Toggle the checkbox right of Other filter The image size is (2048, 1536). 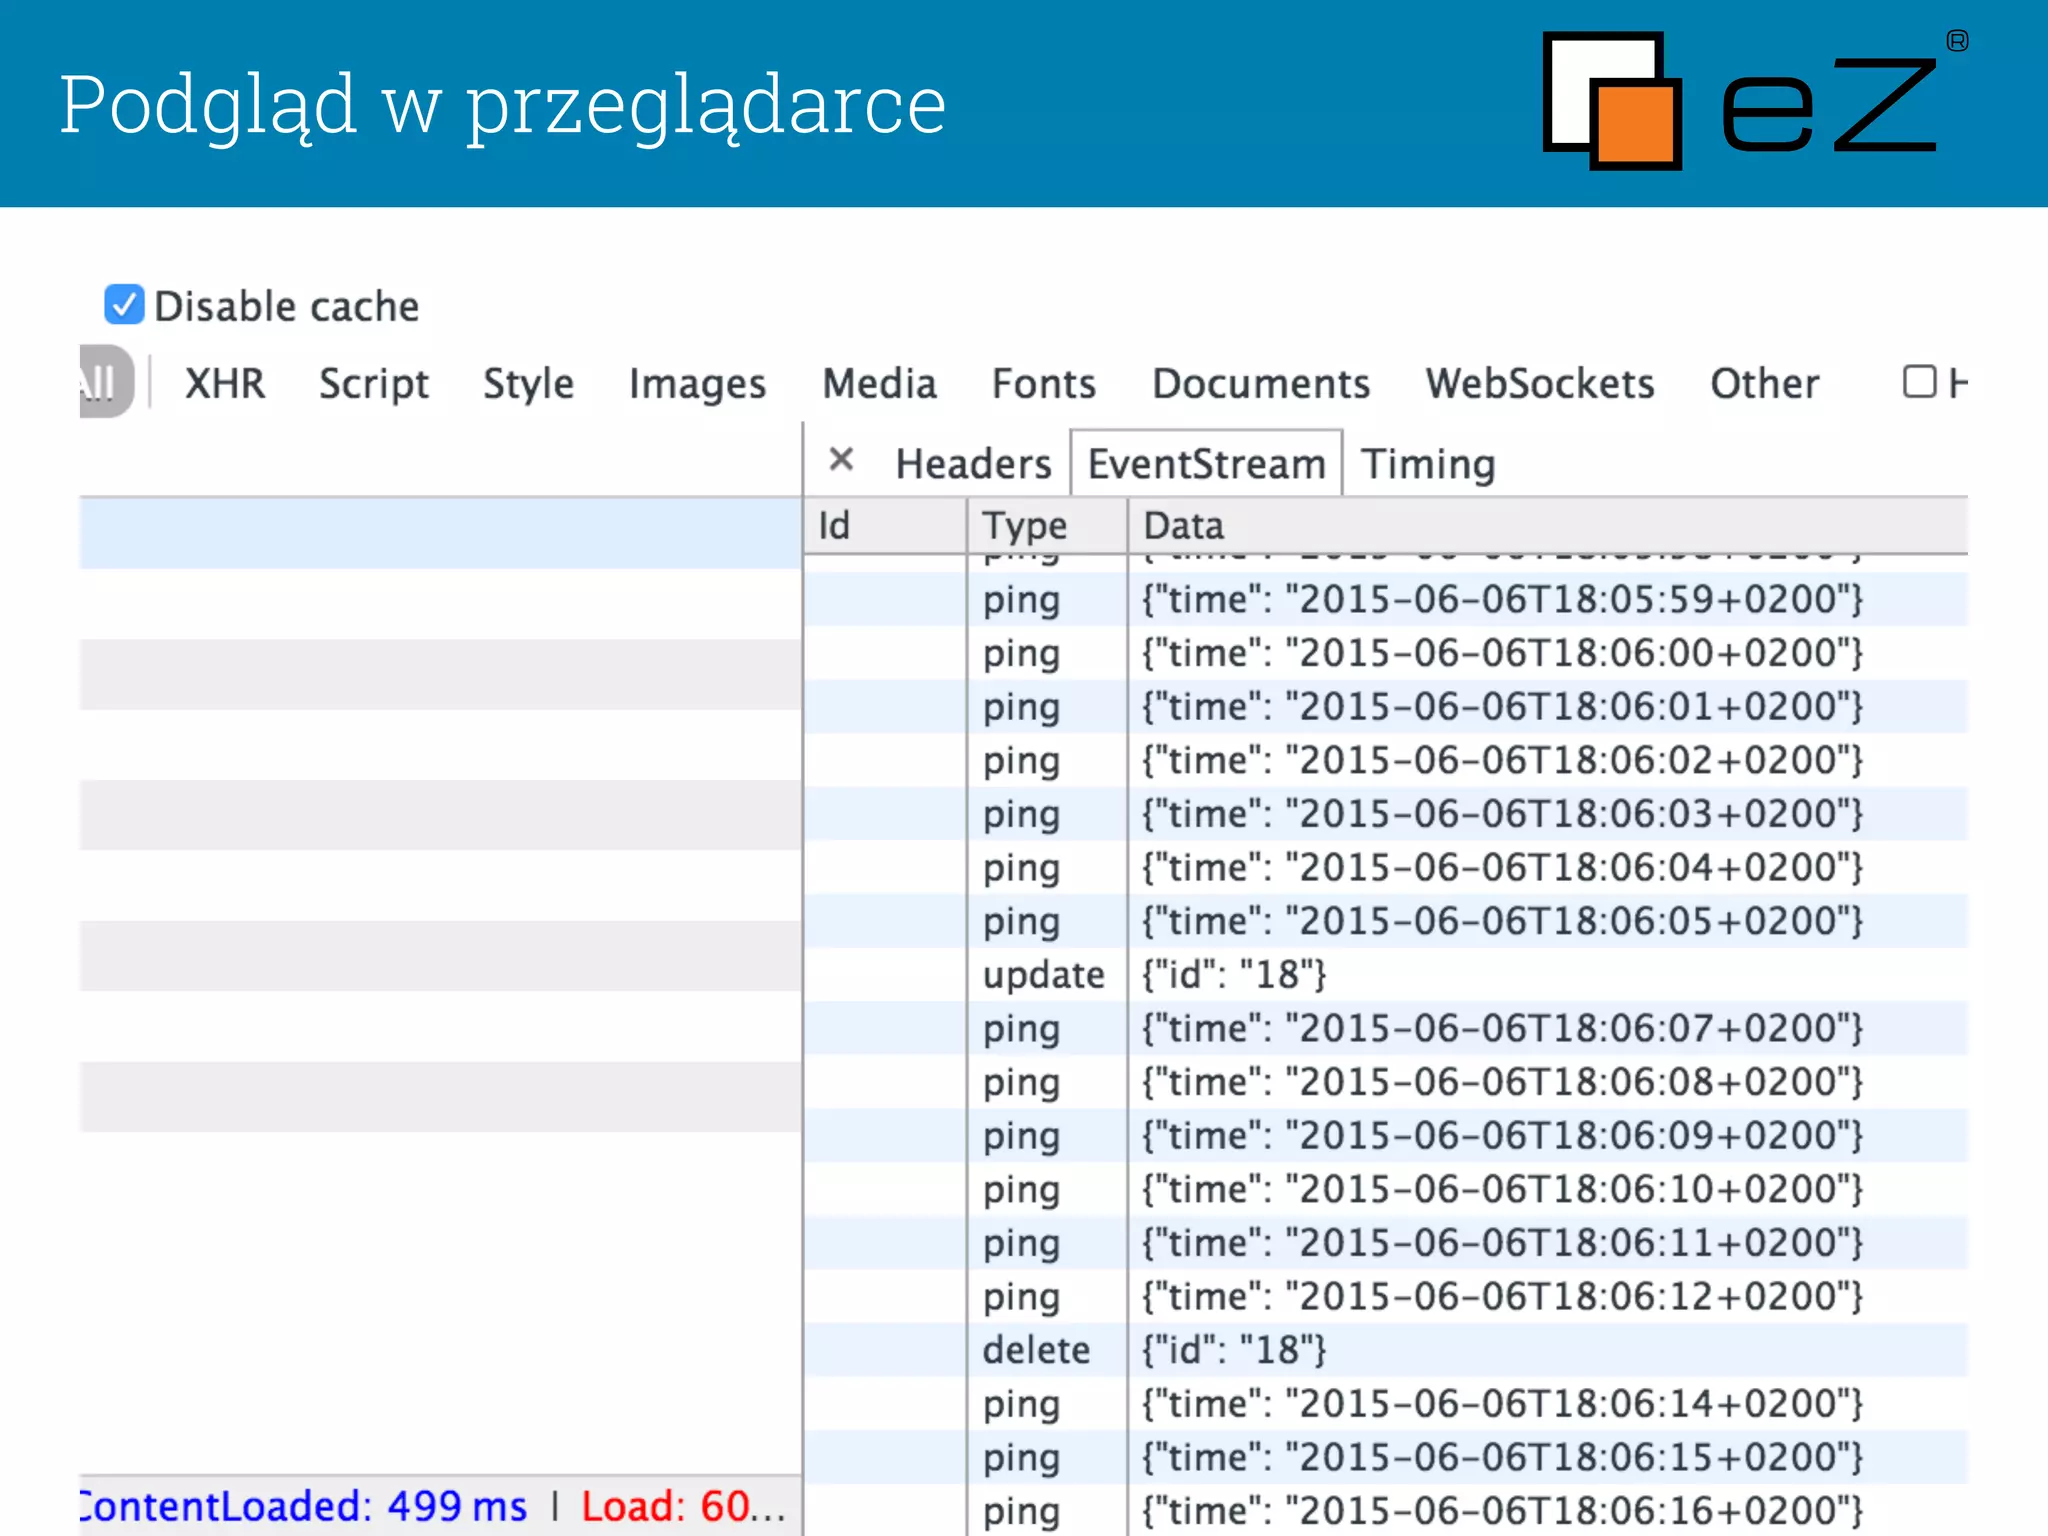point(1919,382)
